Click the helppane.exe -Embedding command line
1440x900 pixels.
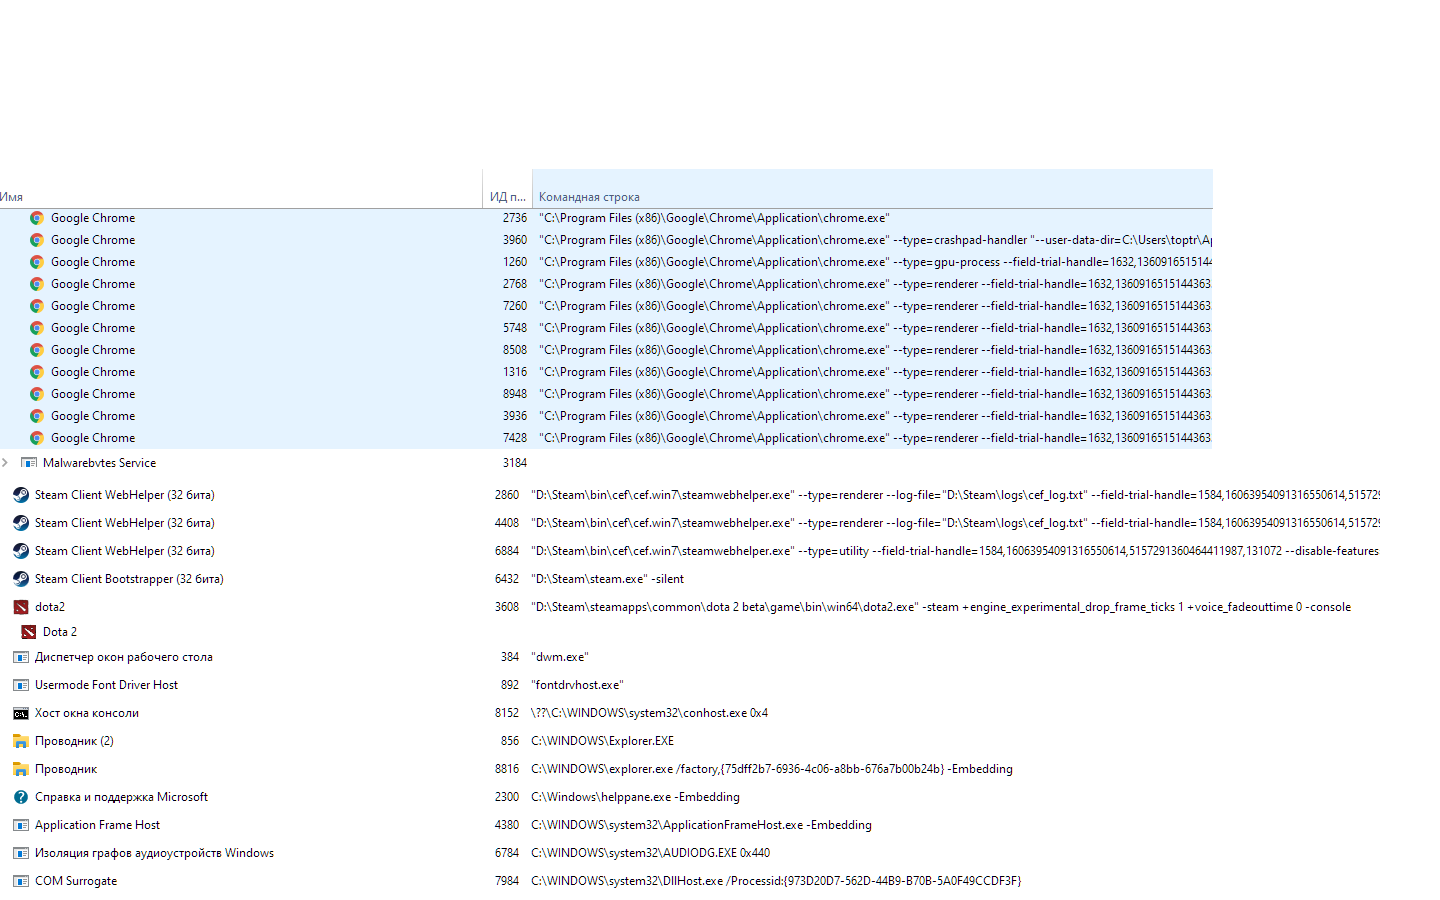pyautogui.click(x=635, y=797)
